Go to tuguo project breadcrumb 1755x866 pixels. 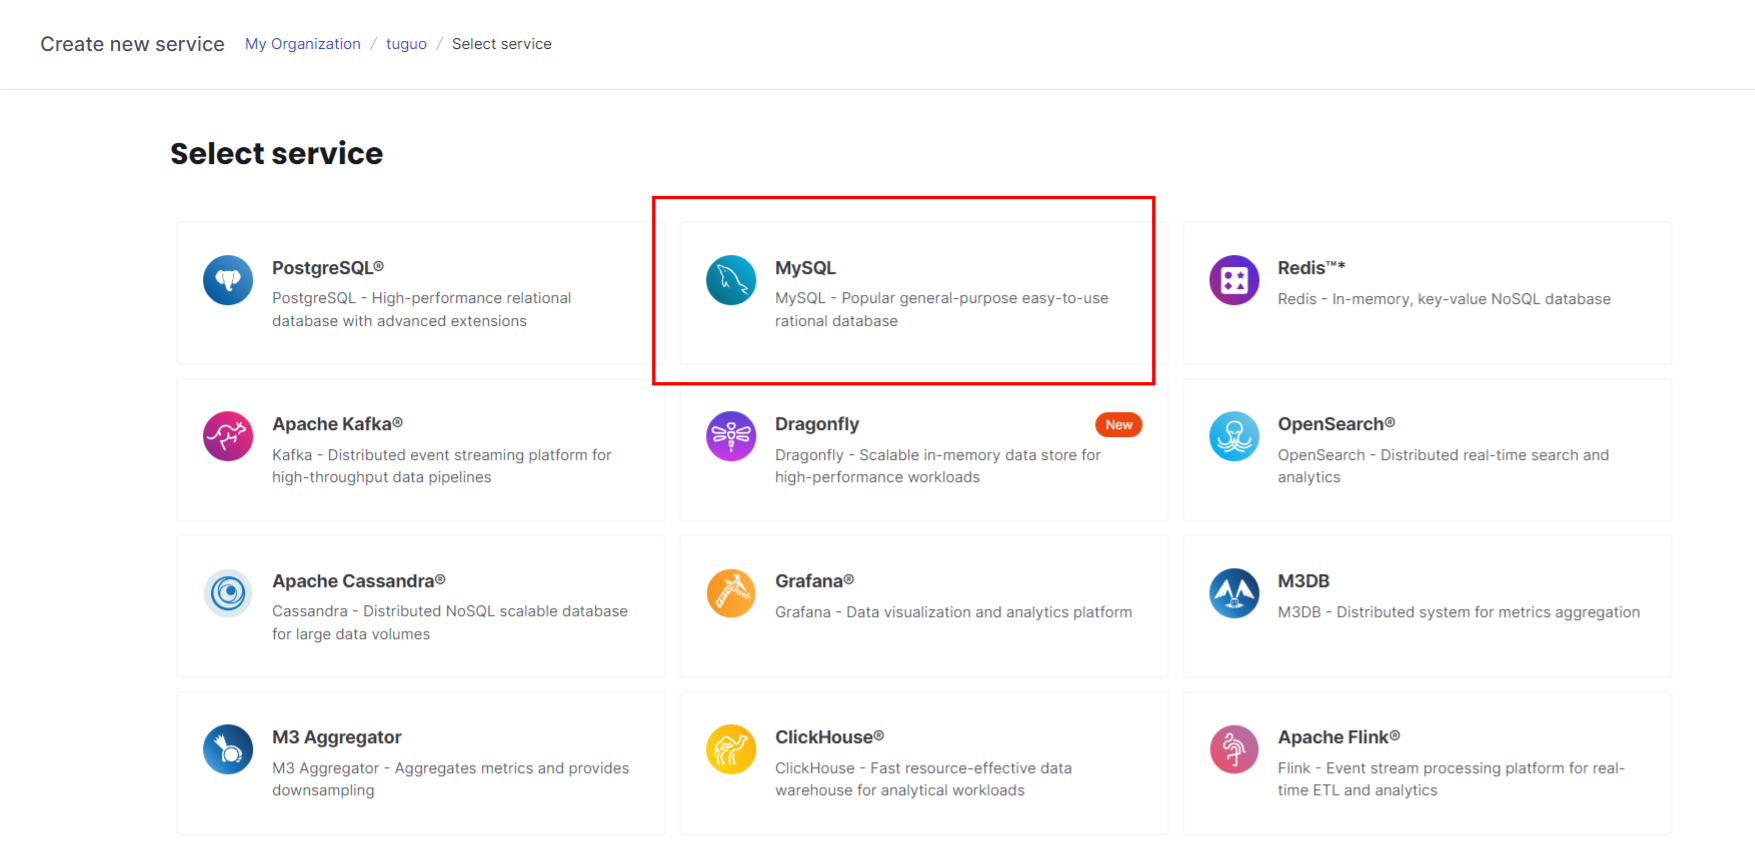[406, 44]
